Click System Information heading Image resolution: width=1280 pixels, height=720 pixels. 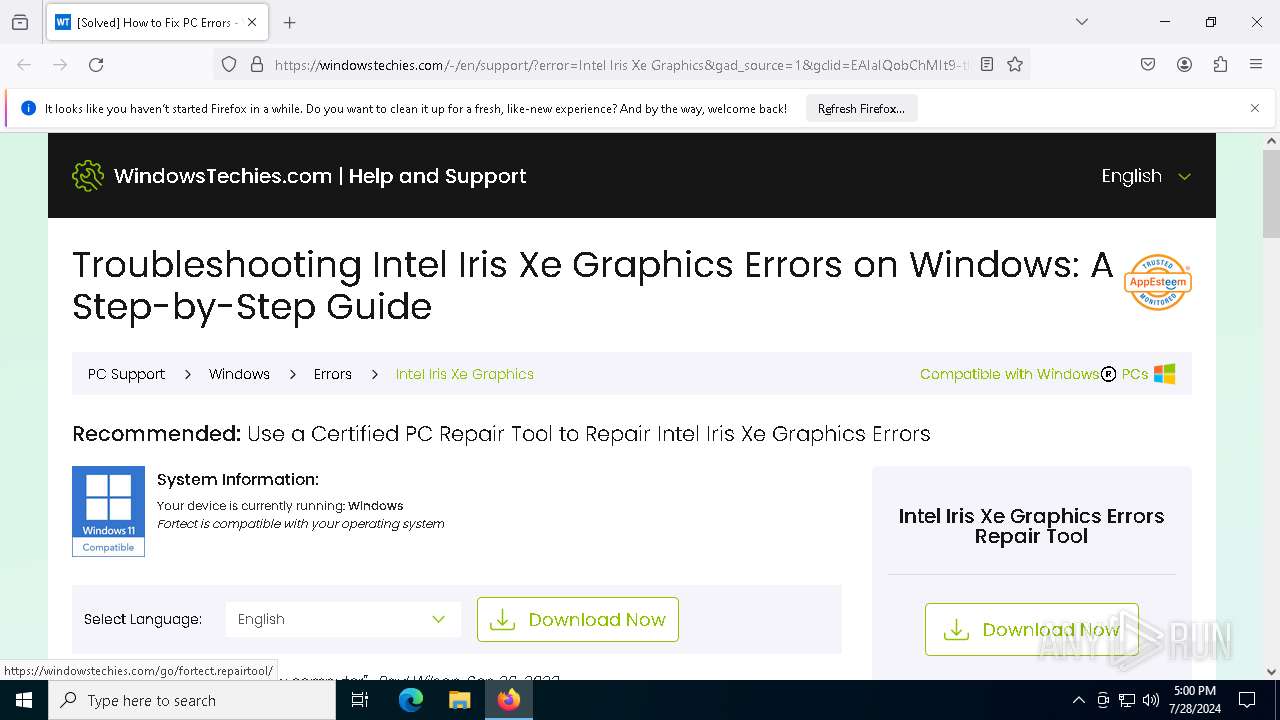tap(238, 479)
